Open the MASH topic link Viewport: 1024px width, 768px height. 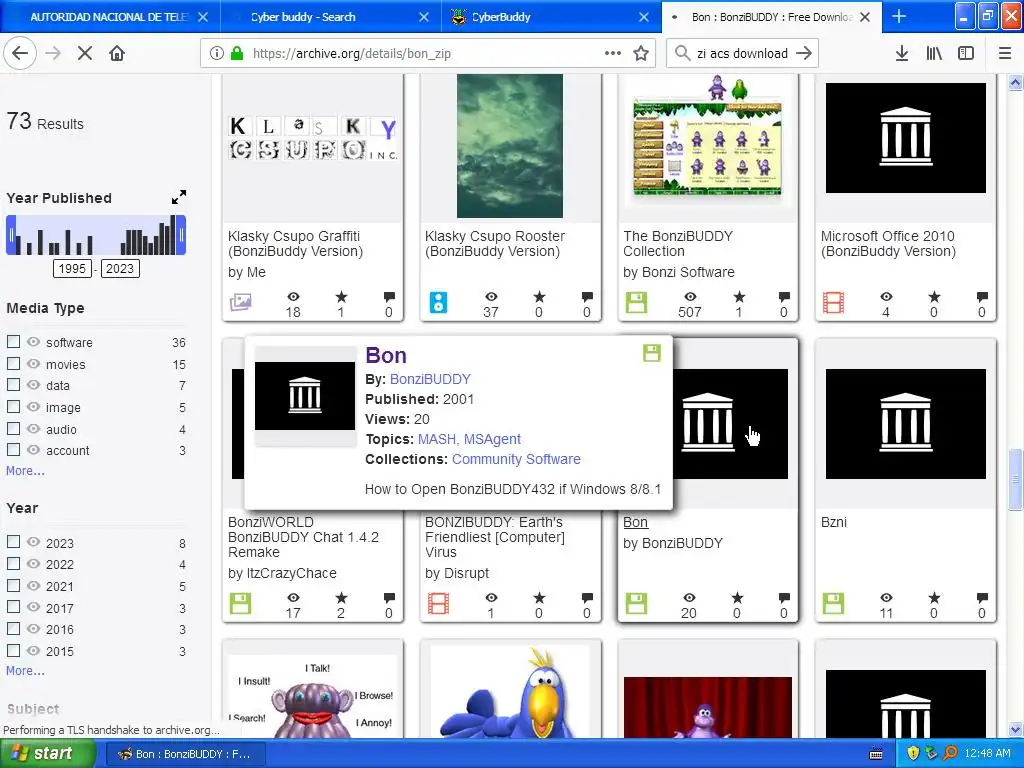click(438, 439)
